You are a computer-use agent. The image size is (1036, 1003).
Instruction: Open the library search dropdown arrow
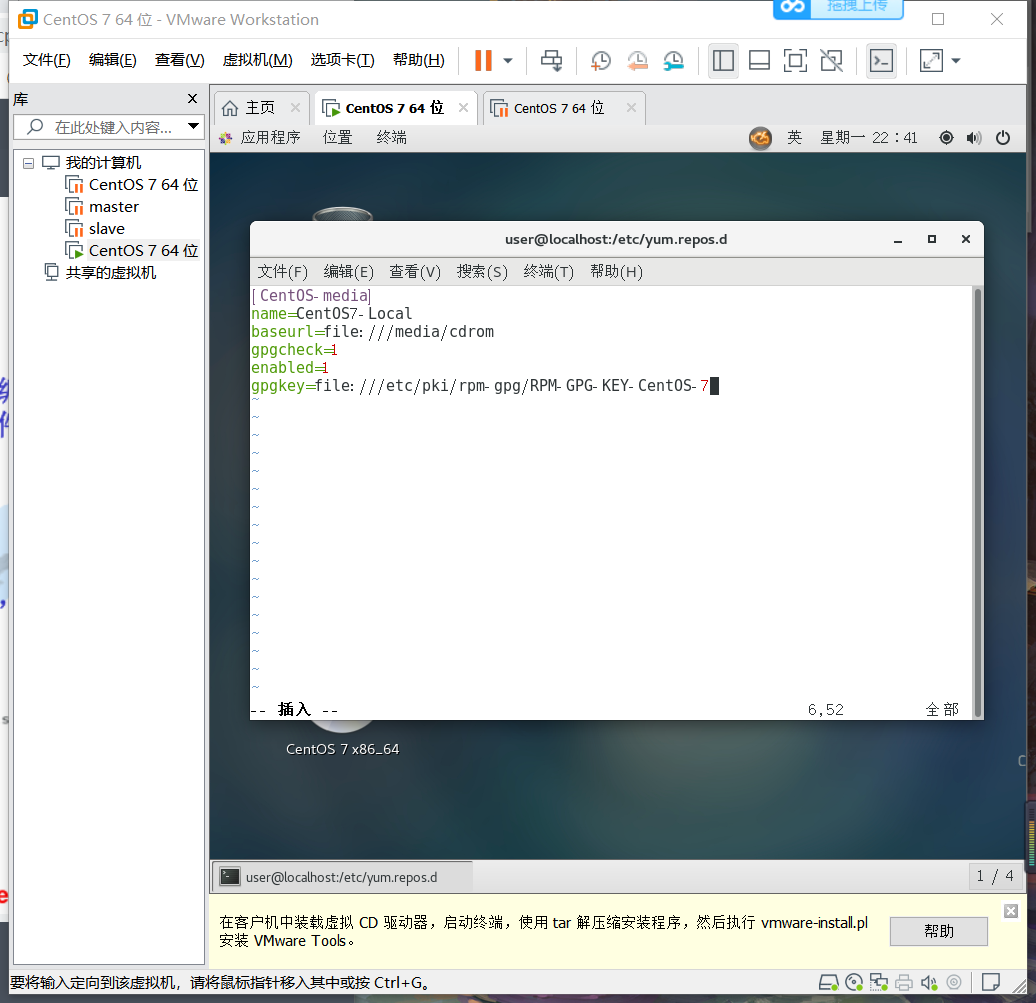pyautogui.click(x=194, y=126)
